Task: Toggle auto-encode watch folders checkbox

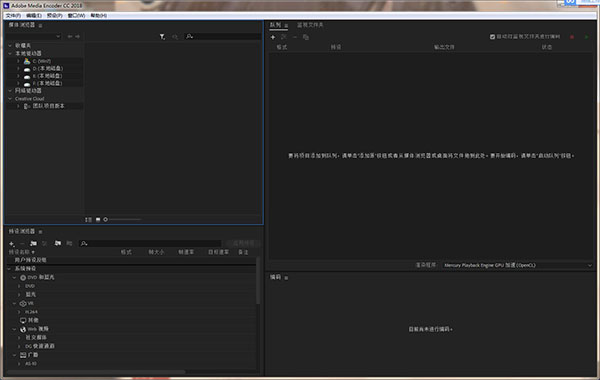Action: pos(492,37)
